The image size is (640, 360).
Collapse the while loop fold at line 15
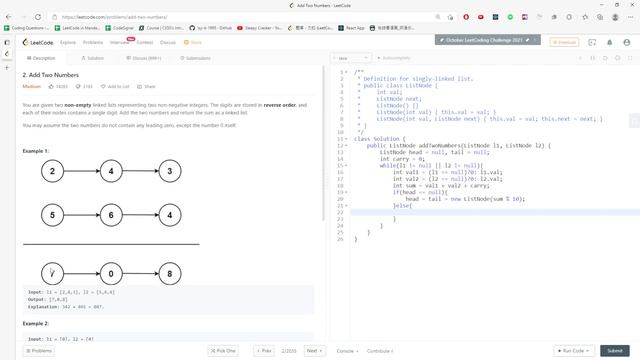tap(347, 166)
